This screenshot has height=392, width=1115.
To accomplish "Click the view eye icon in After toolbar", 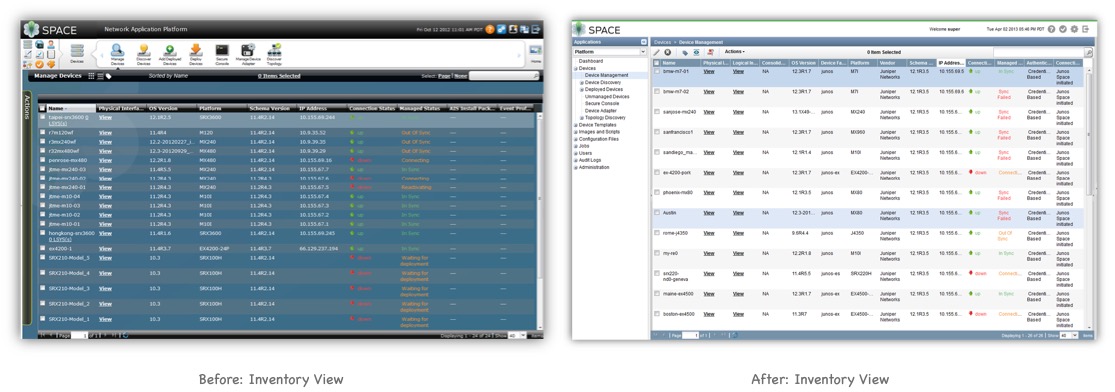I will coord(697,52).
